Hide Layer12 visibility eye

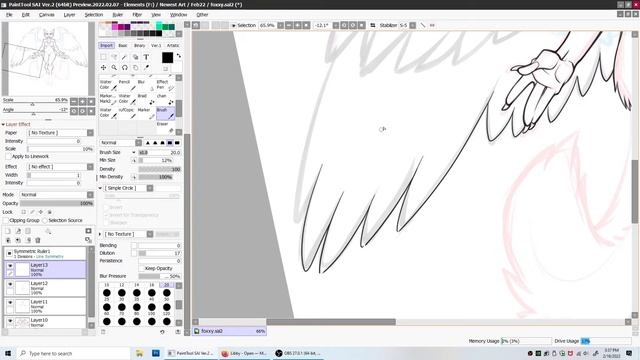pyautogui.click(x=10, y=284)
